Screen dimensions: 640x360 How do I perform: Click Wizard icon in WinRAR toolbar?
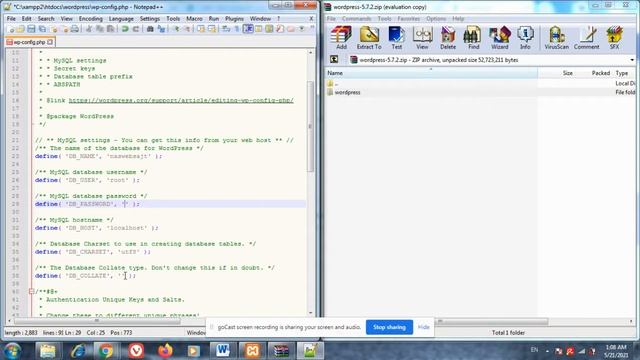point(500,38)
